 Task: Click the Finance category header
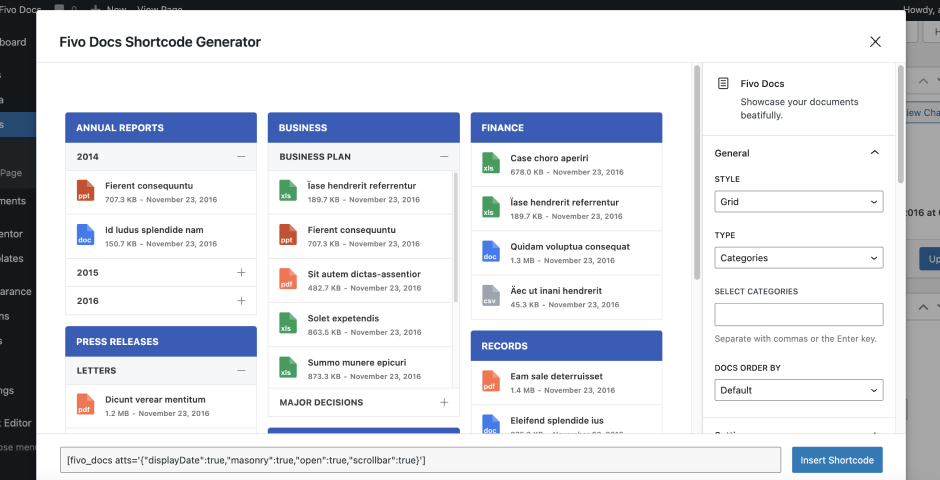click(566, 128)
